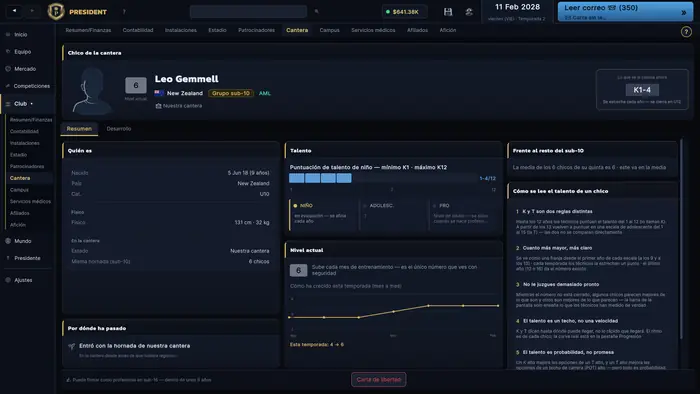700x394 pixels.
Task: Open the President club crest logo
Action: (56, 11)
